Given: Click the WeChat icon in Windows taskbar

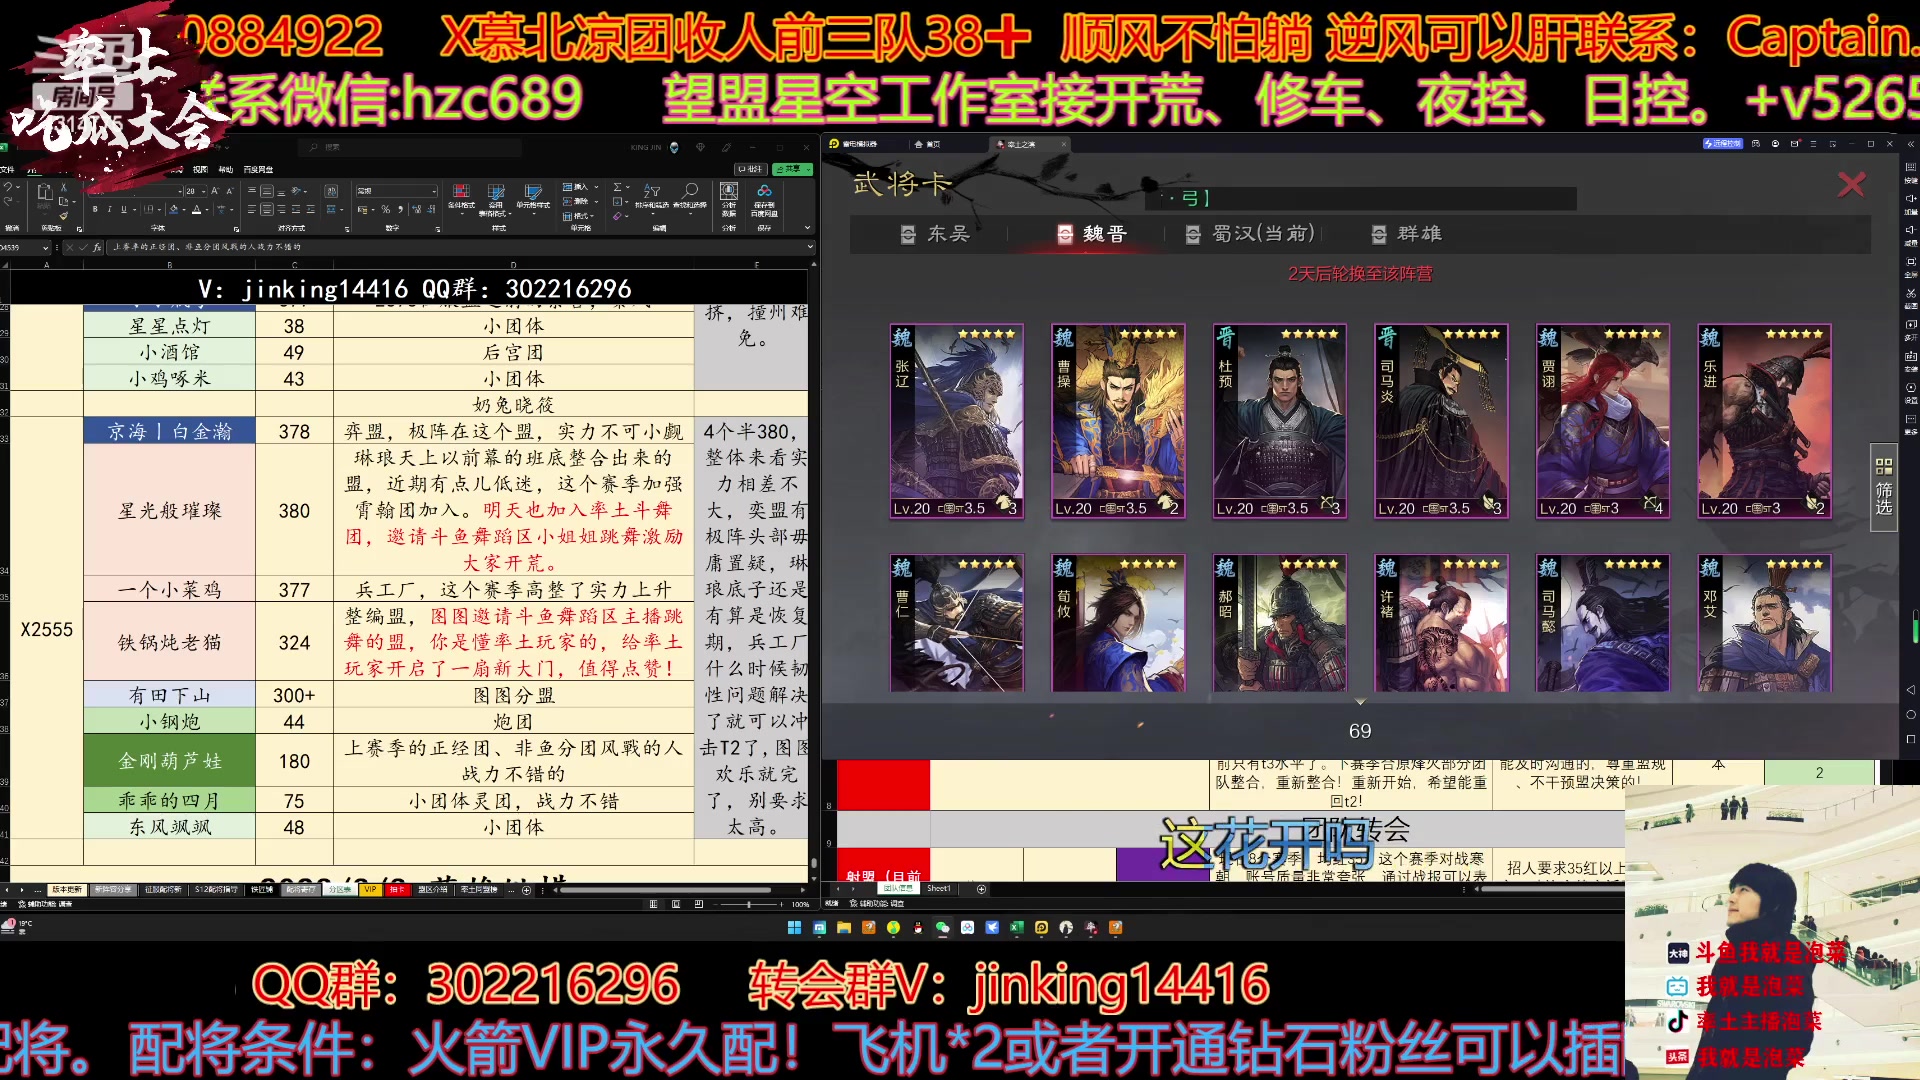Looking at the screenshot, I should click(x=942, y=928).
